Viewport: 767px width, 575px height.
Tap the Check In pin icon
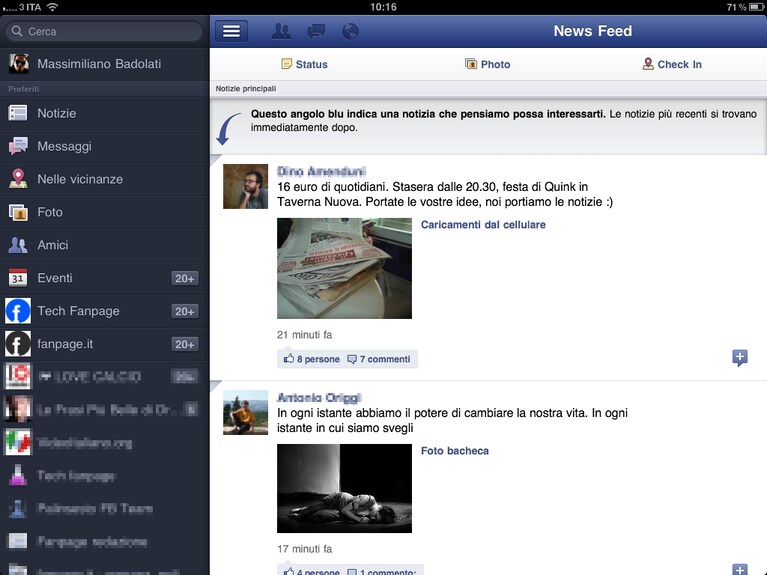[648, 64]
